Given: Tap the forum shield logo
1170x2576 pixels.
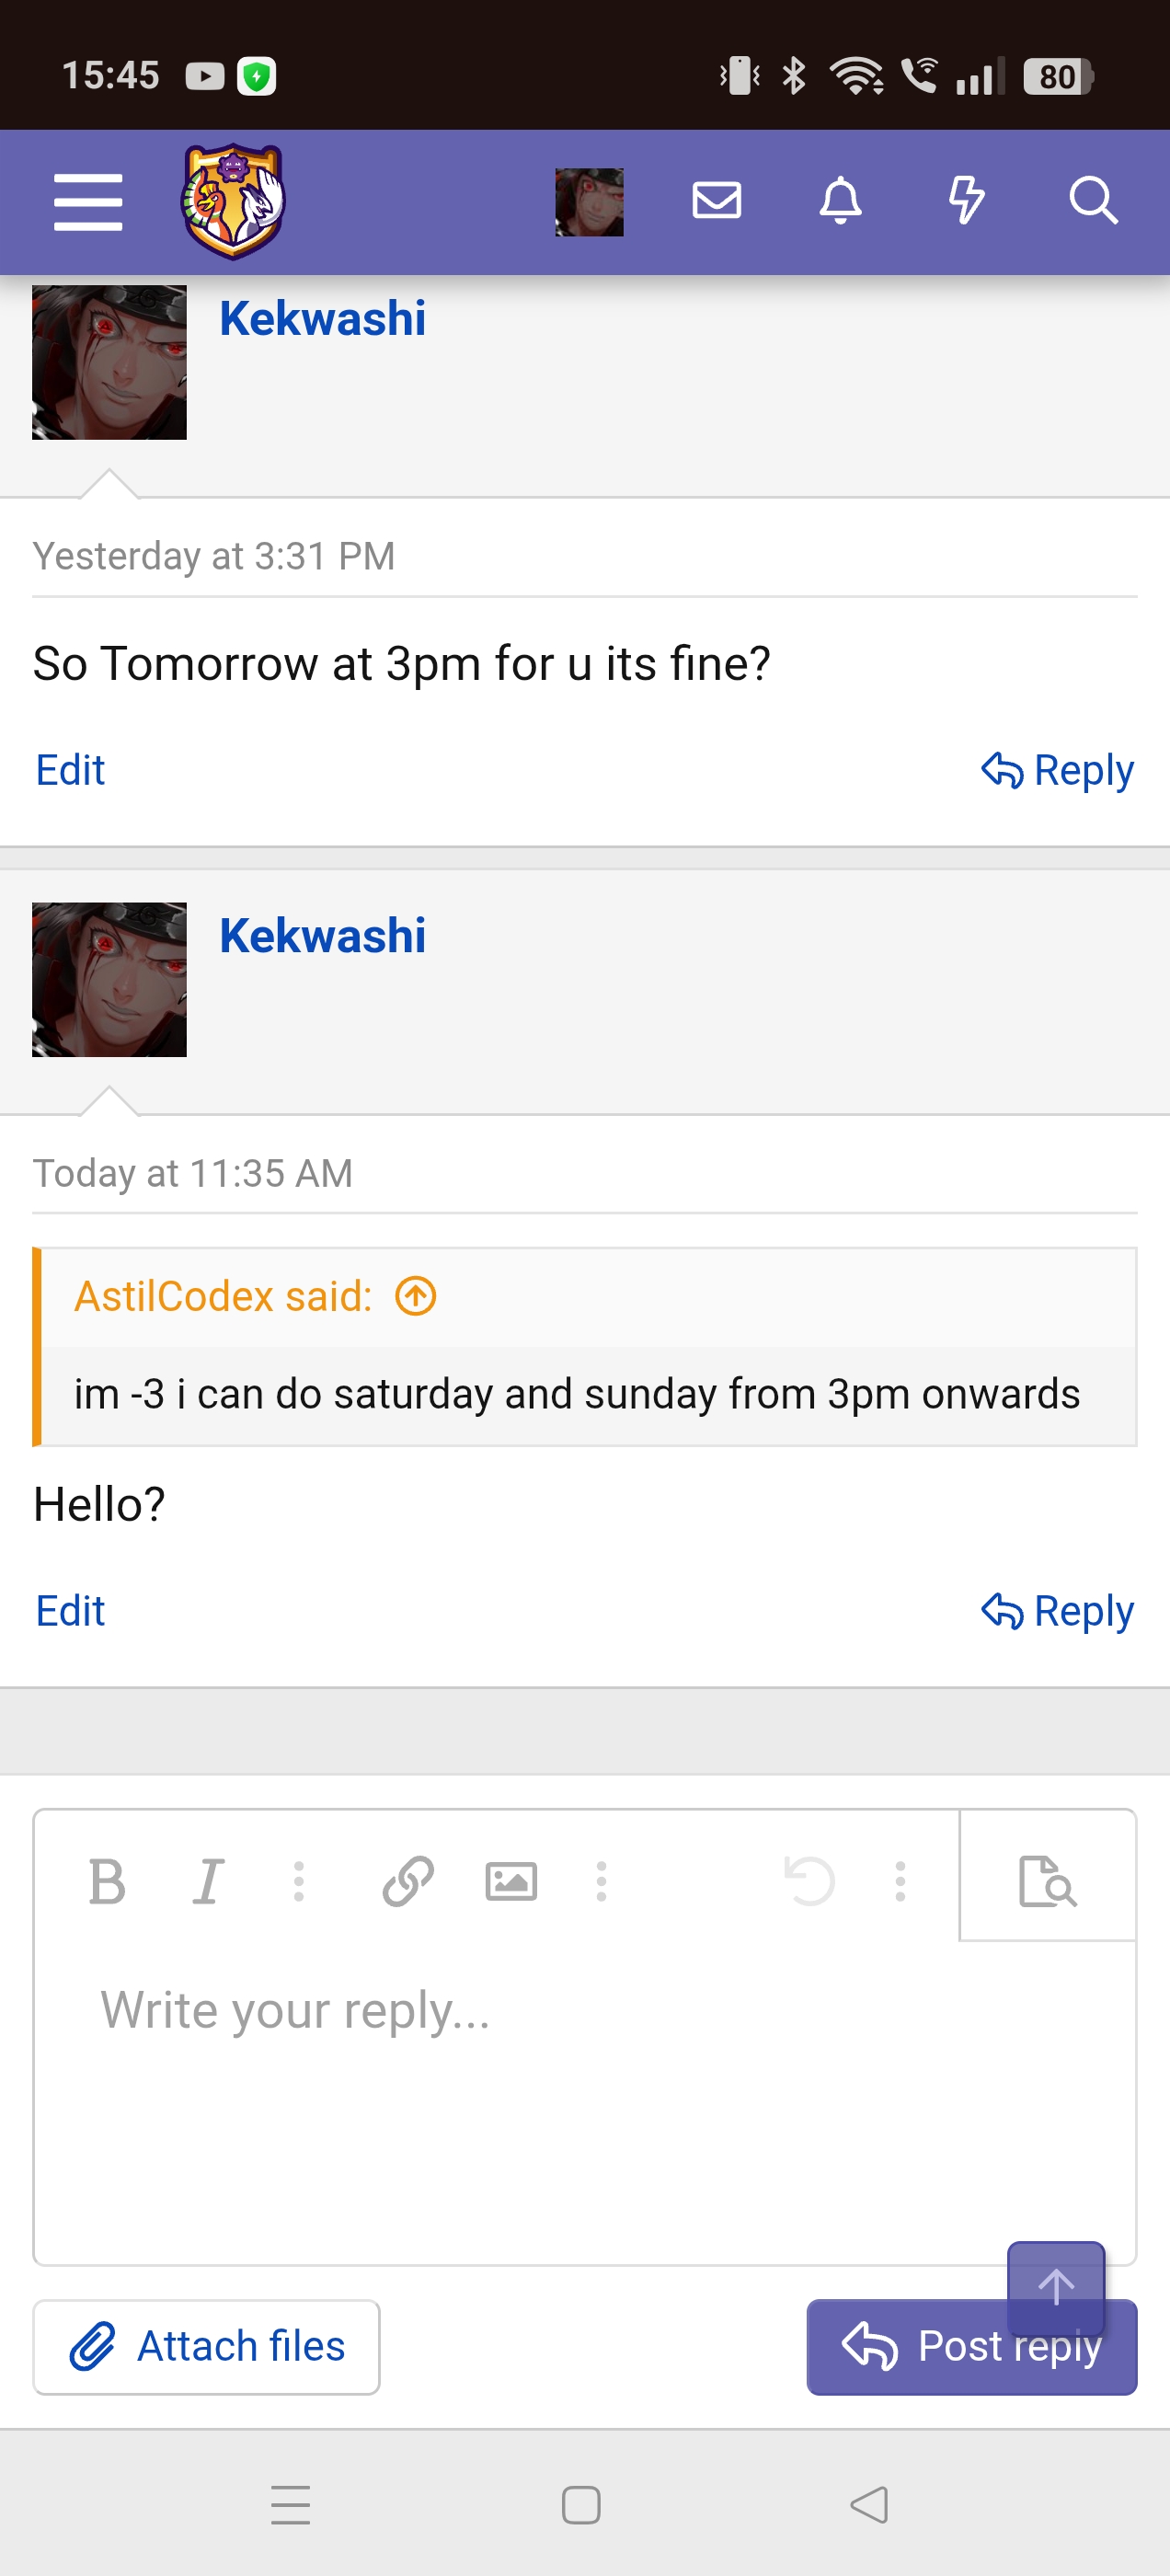Looking at the screenshot, I should 233,201.
